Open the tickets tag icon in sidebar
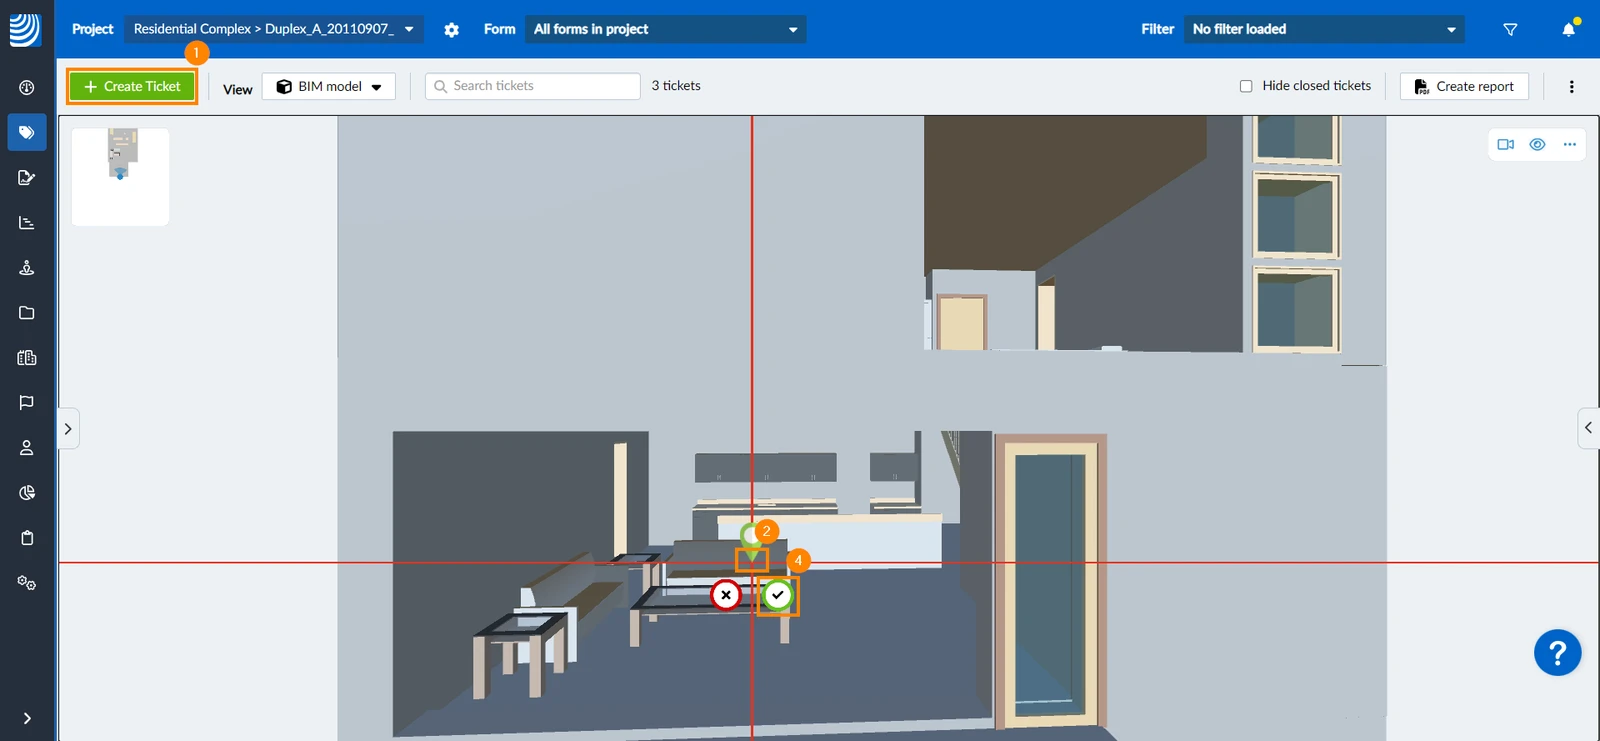 [x=27, y=132]
